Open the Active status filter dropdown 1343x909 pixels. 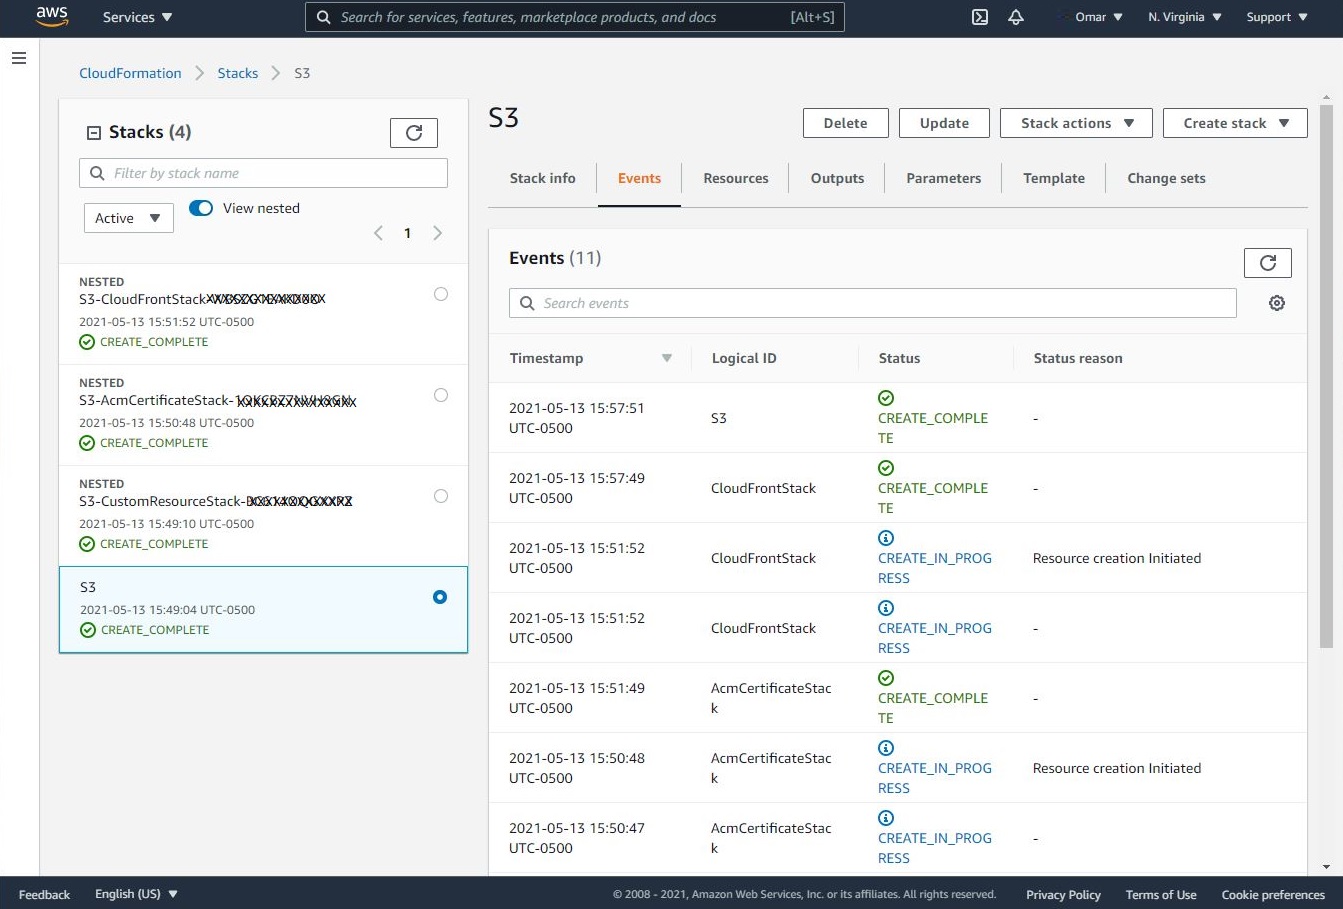[129, 218]
